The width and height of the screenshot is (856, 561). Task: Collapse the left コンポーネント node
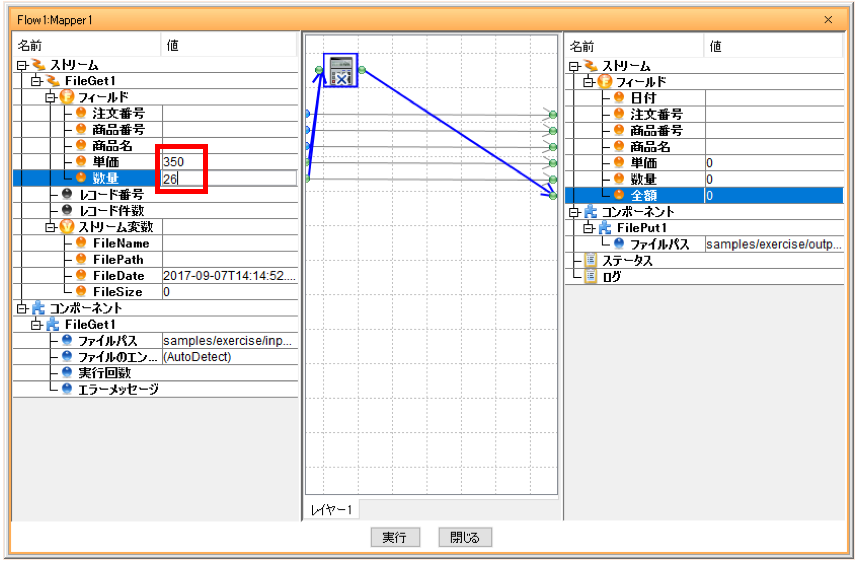point(22,308)
